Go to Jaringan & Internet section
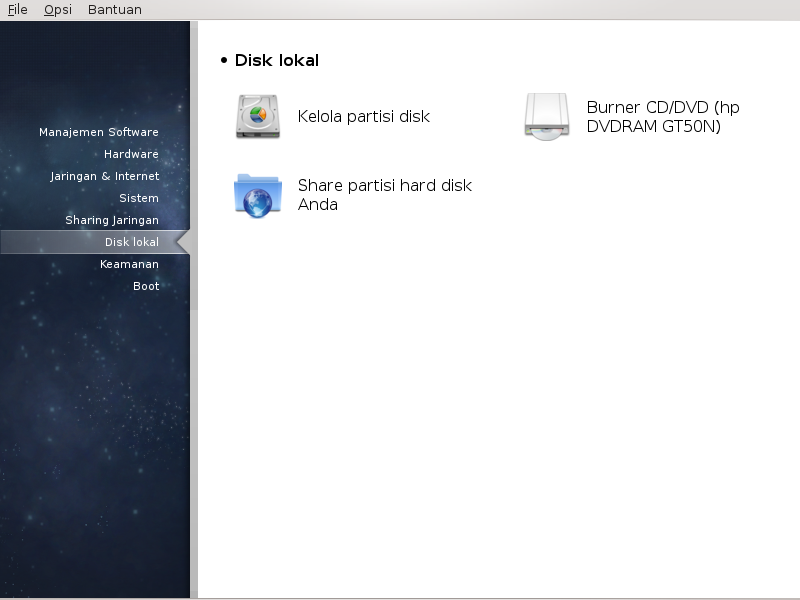 pos(105,176)
